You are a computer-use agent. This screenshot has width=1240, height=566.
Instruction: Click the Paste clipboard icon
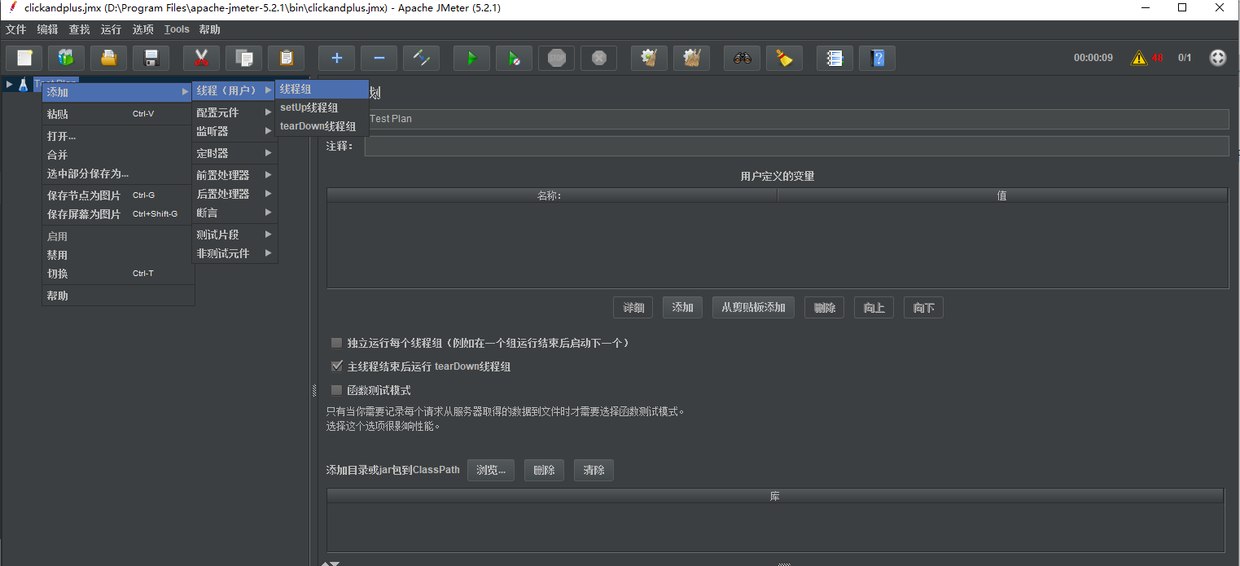click(x=286, y=58)
